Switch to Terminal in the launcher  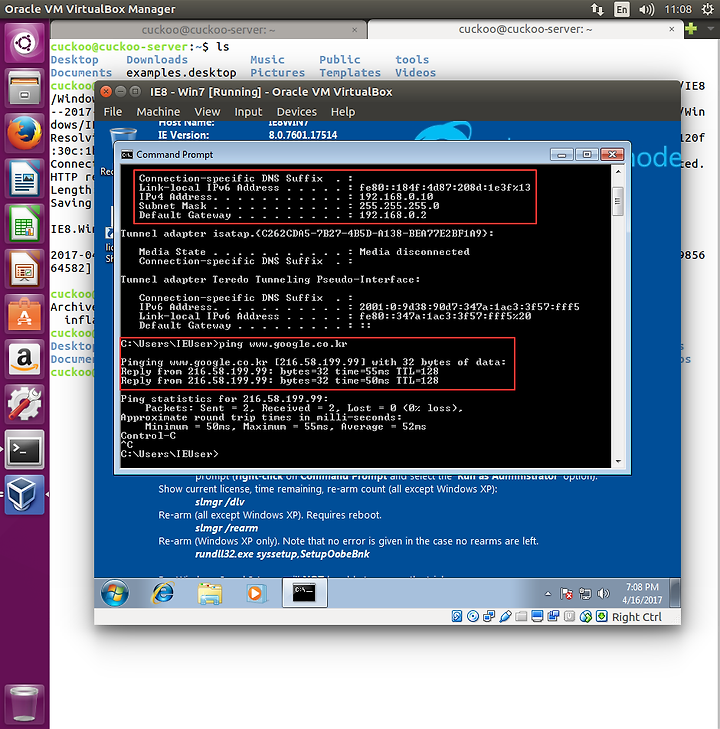pyautogui.click(x=24, y=449)
